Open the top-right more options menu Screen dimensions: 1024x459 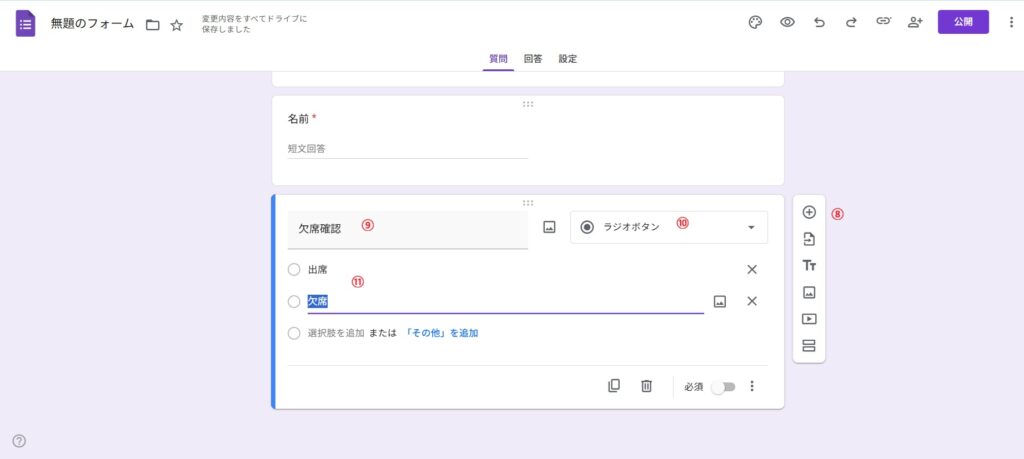click(1011, 22)
